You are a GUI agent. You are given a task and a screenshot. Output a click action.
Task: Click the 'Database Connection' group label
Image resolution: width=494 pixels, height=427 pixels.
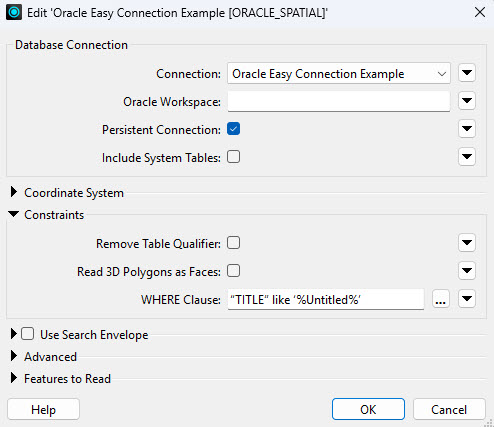(71, 45)
